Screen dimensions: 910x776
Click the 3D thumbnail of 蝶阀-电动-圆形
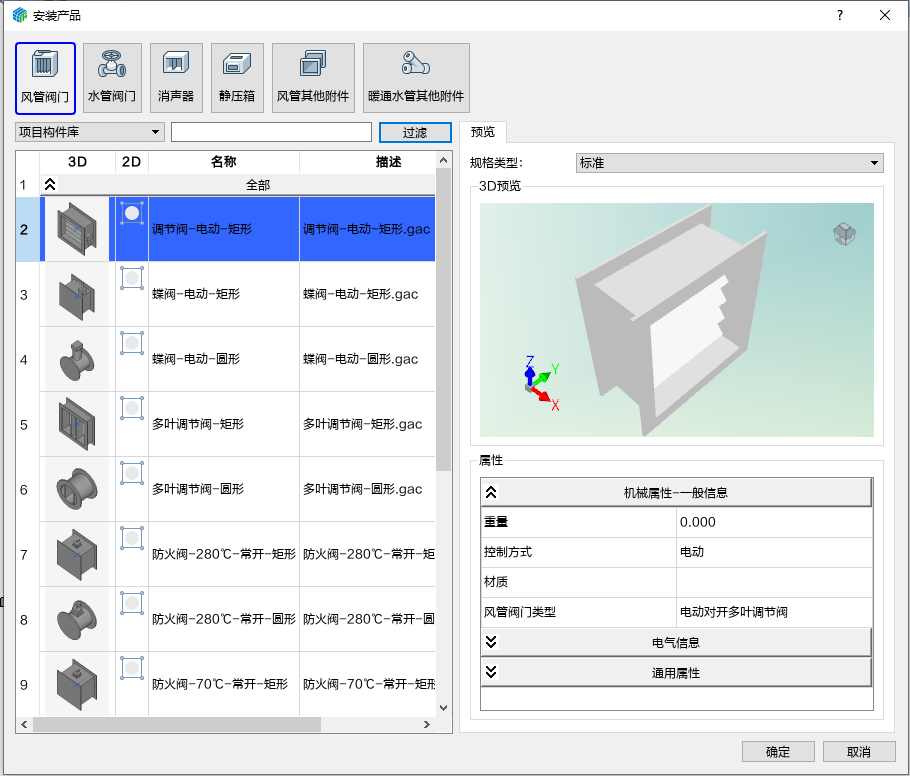(x=77, y=359)
